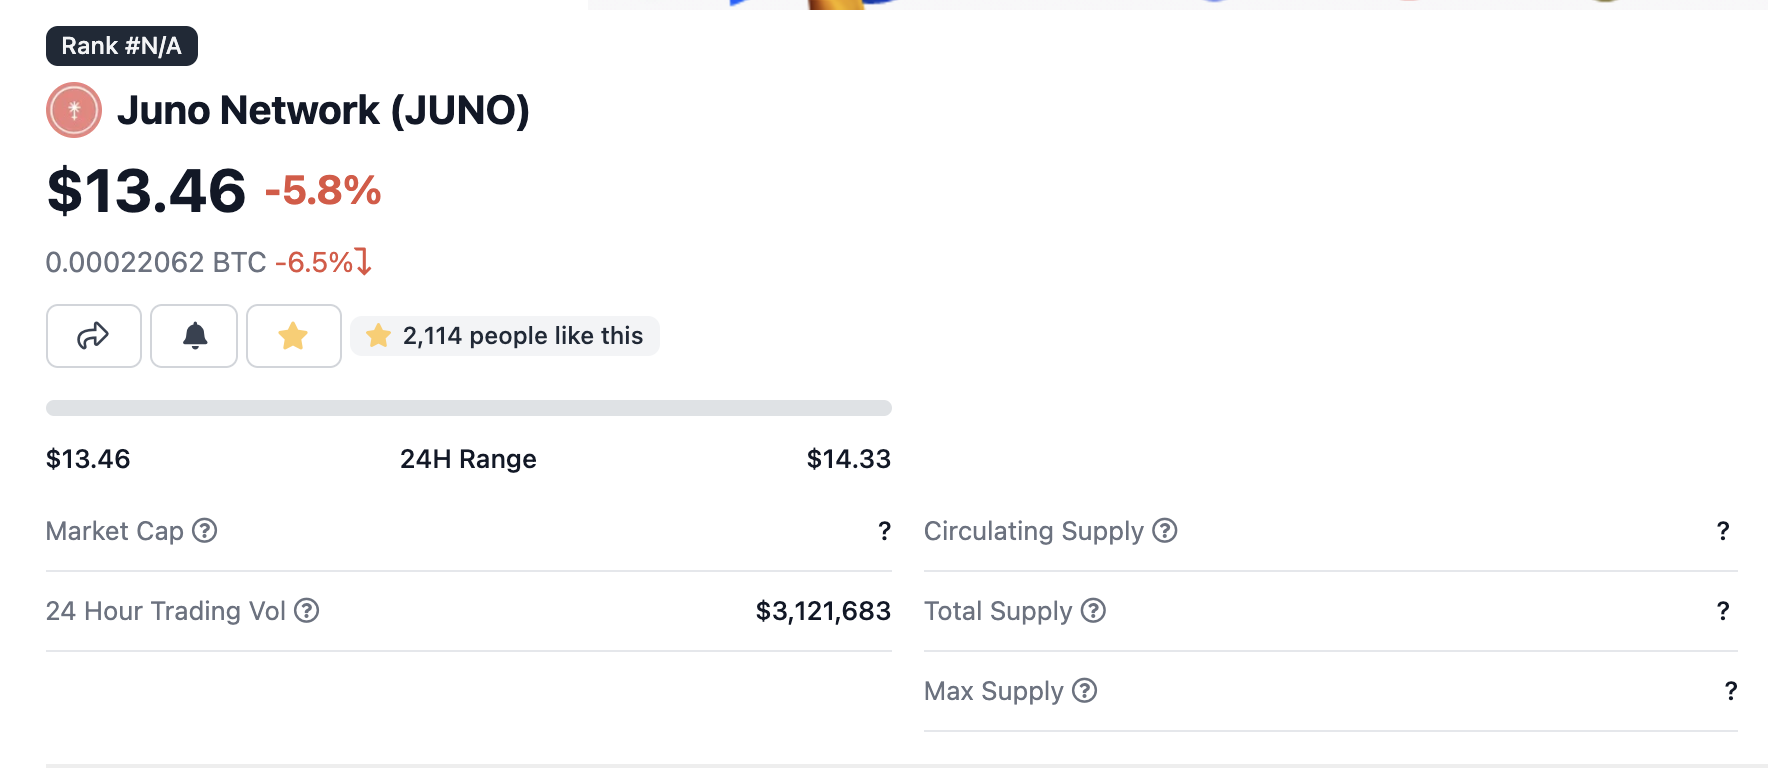This screenshot has width=1768, height=768.
Task: Click 24 Hour Trading Vol info icon
Action: (307, 611)
